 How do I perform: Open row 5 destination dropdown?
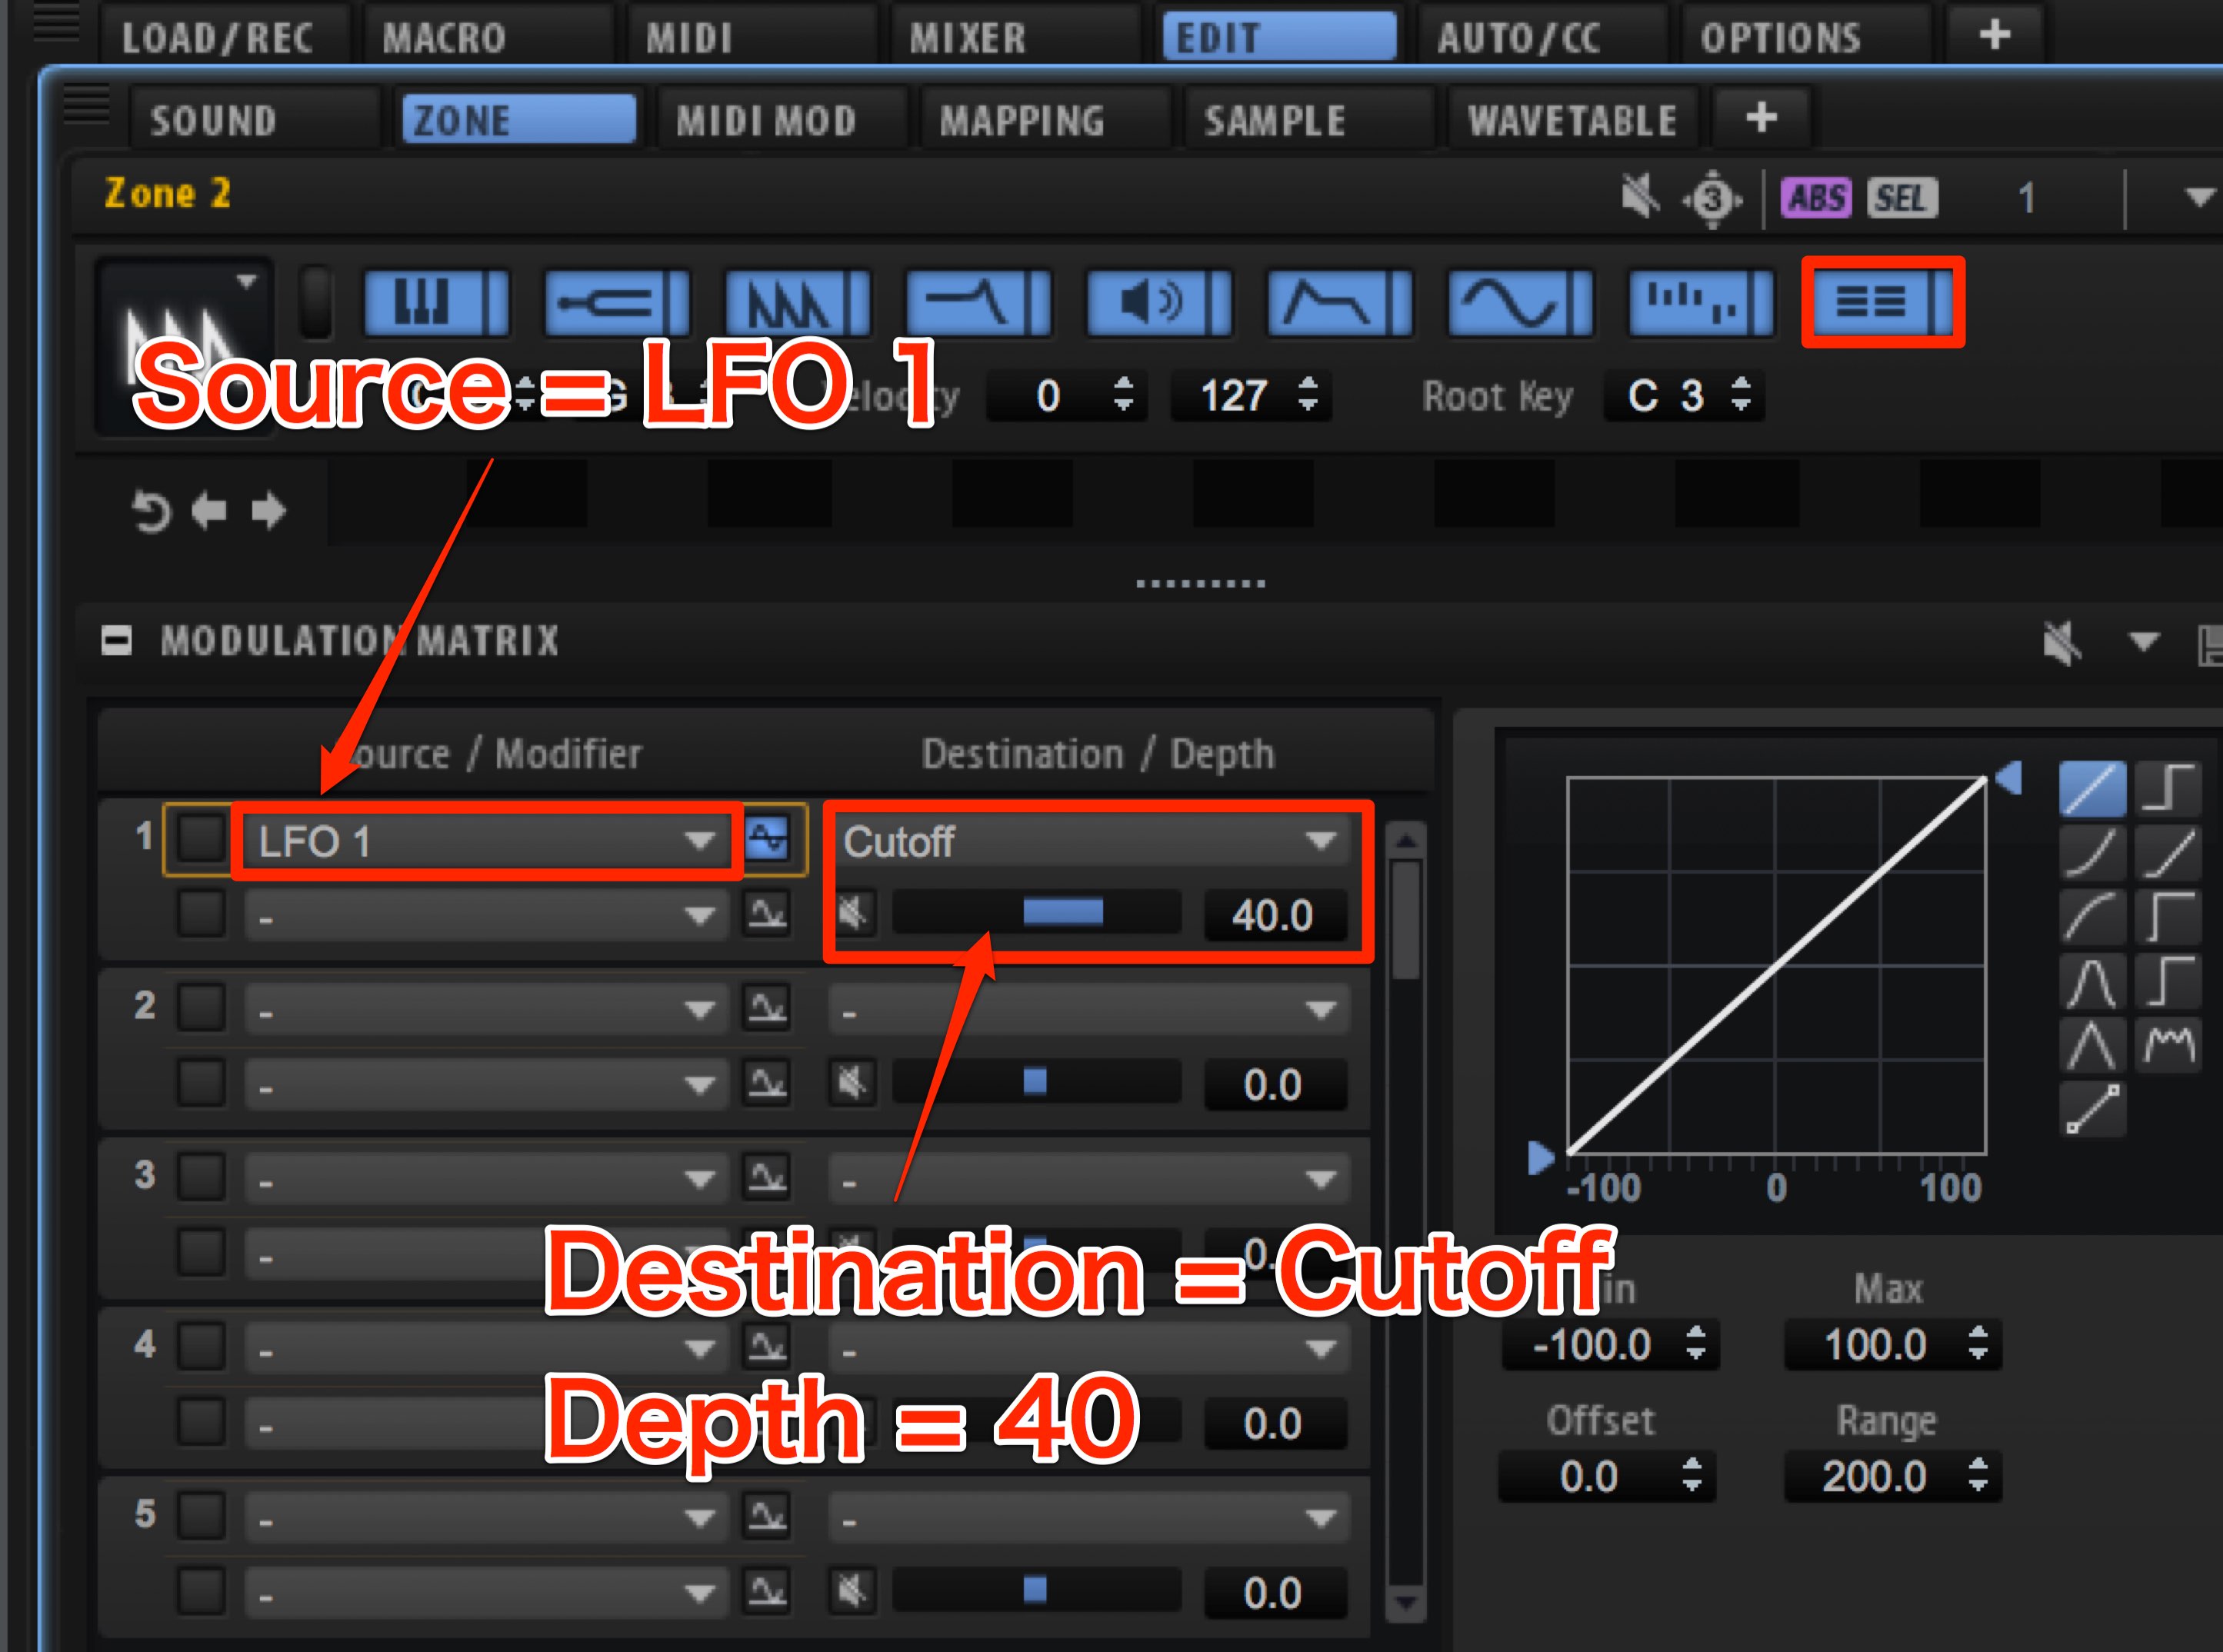pyautogui.click(x=1090, y=1519)
